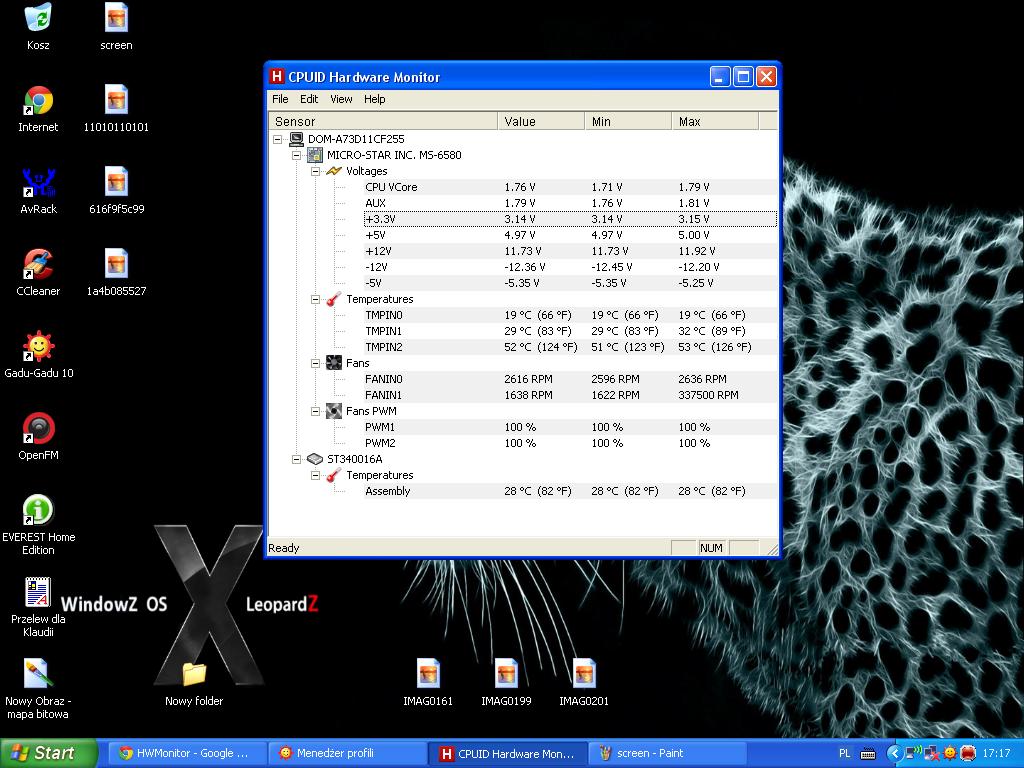Select the AUX voltage row
1024x768 pixels.
(x=570, y=203)
